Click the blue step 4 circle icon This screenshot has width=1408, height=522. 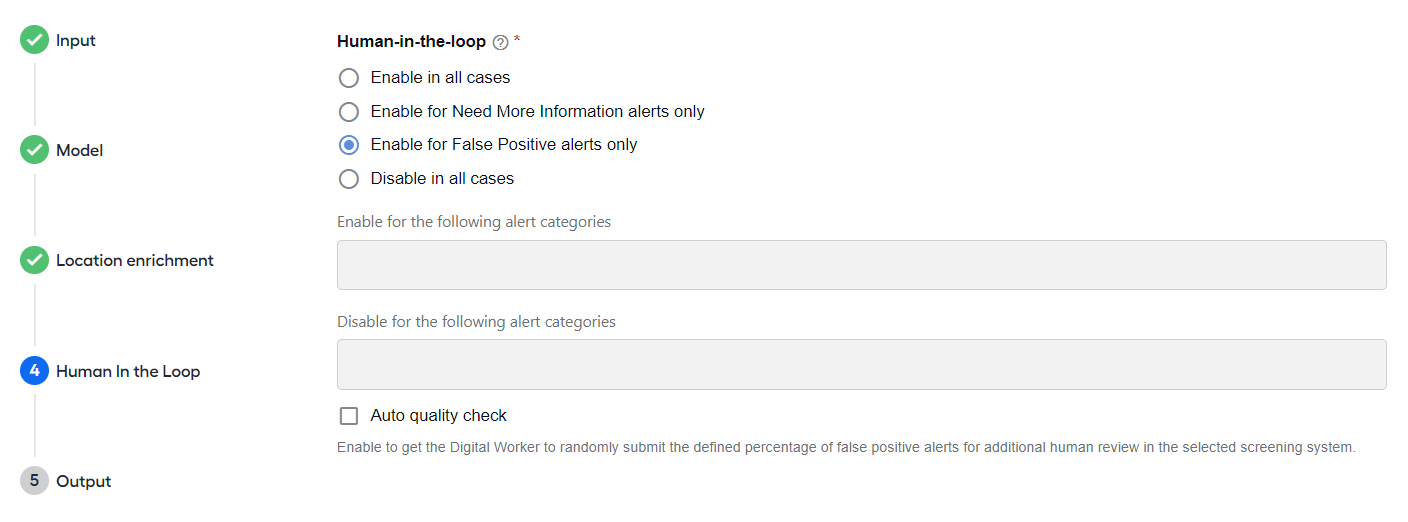click(x=34, y=371)
